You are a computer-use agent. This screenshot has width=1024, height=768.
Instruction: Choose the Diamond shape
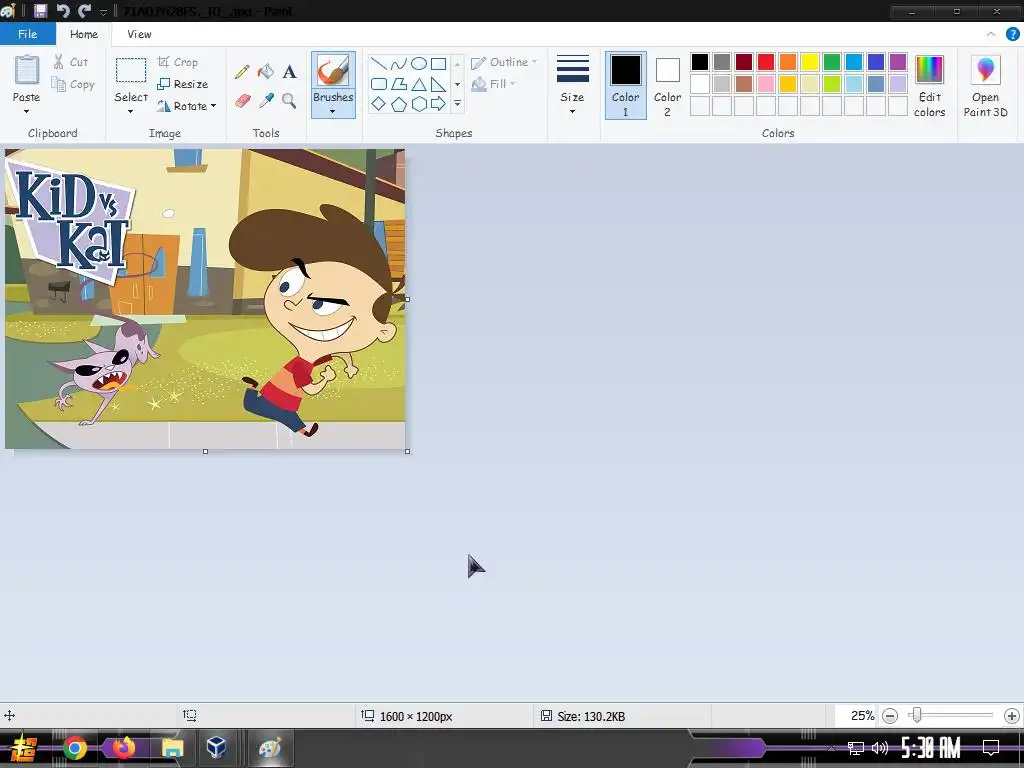click(378, 104)
